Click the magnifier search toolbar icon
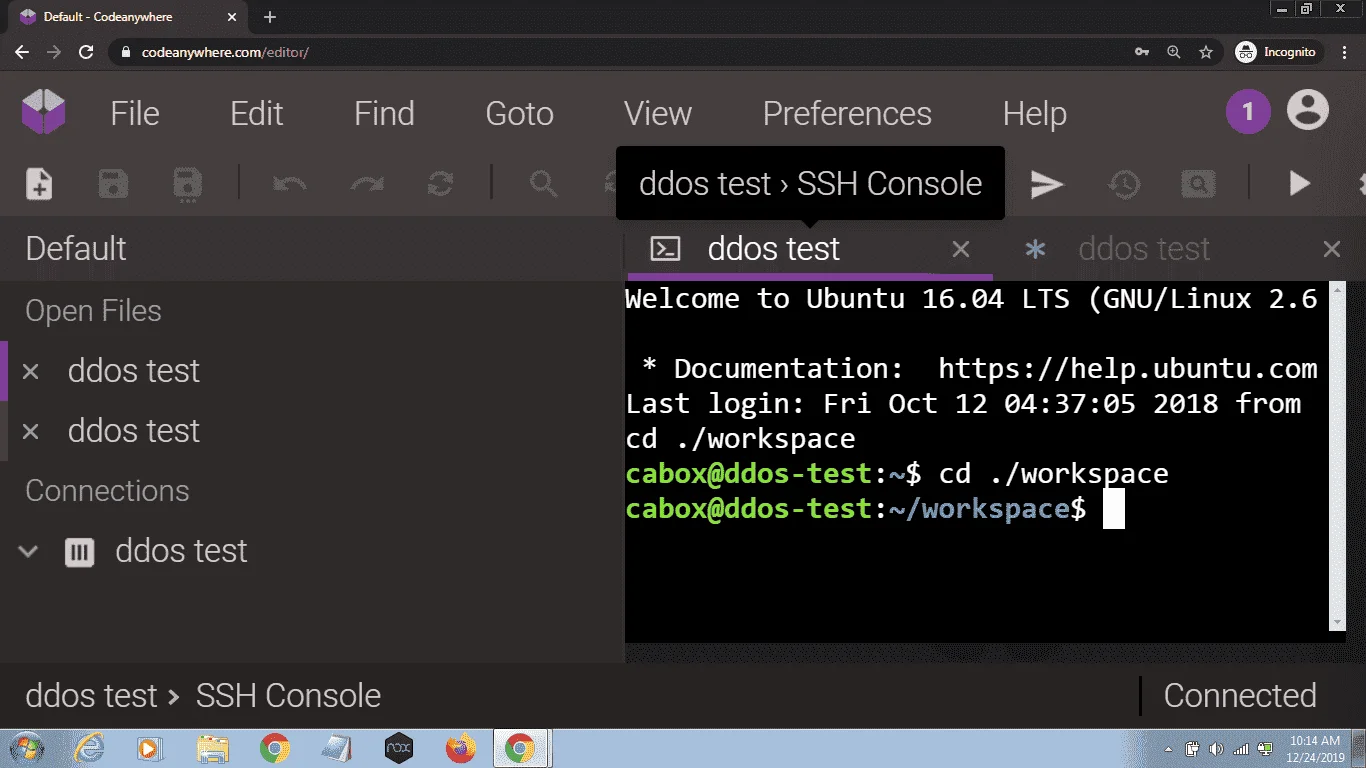 pyautogui.click(x=543, y=184)
